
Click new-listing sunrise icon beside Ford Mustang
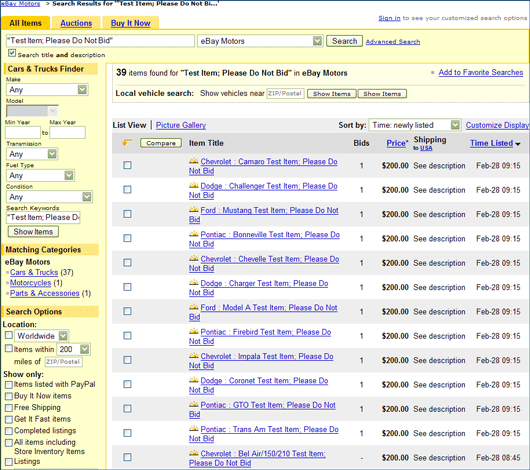[193, 209]
